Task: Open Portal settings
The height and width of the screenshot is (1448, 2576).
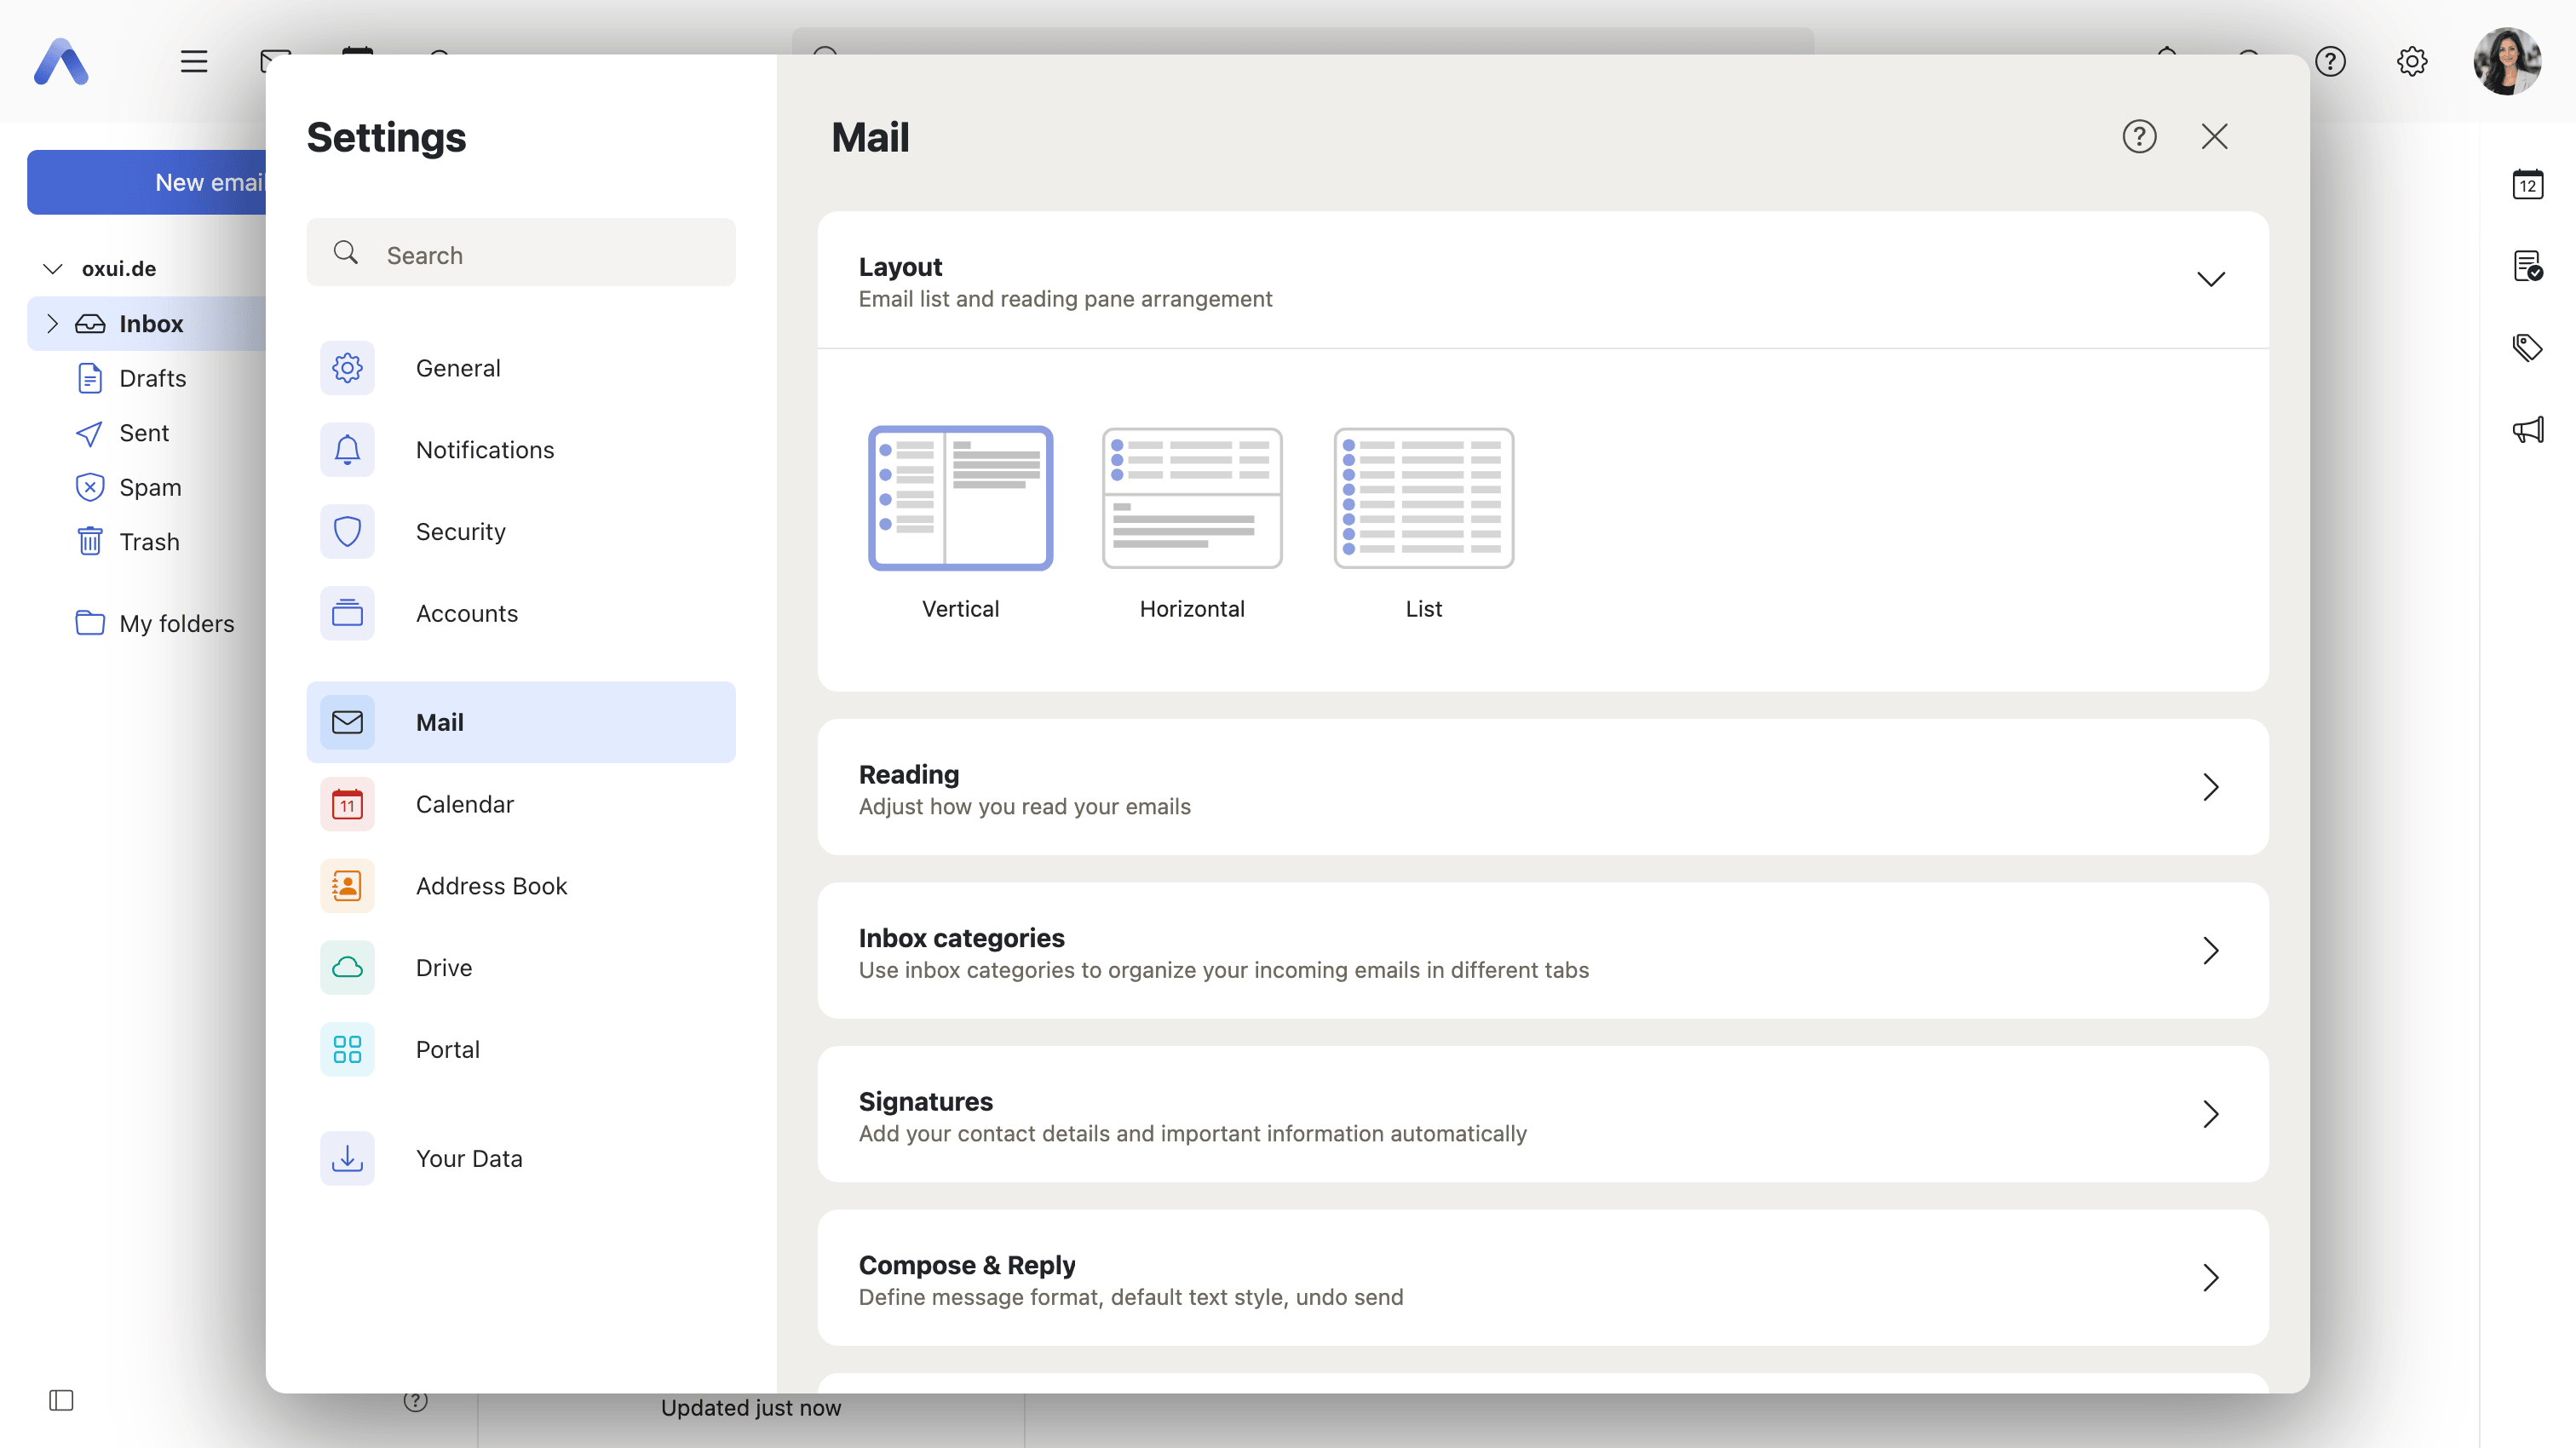Action: (x=521, y=1050)
